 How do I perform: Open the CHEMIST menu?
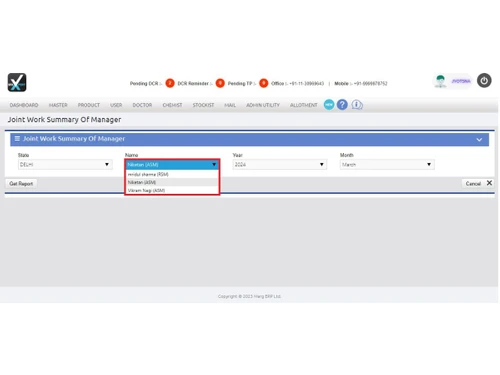coord(172,105)
